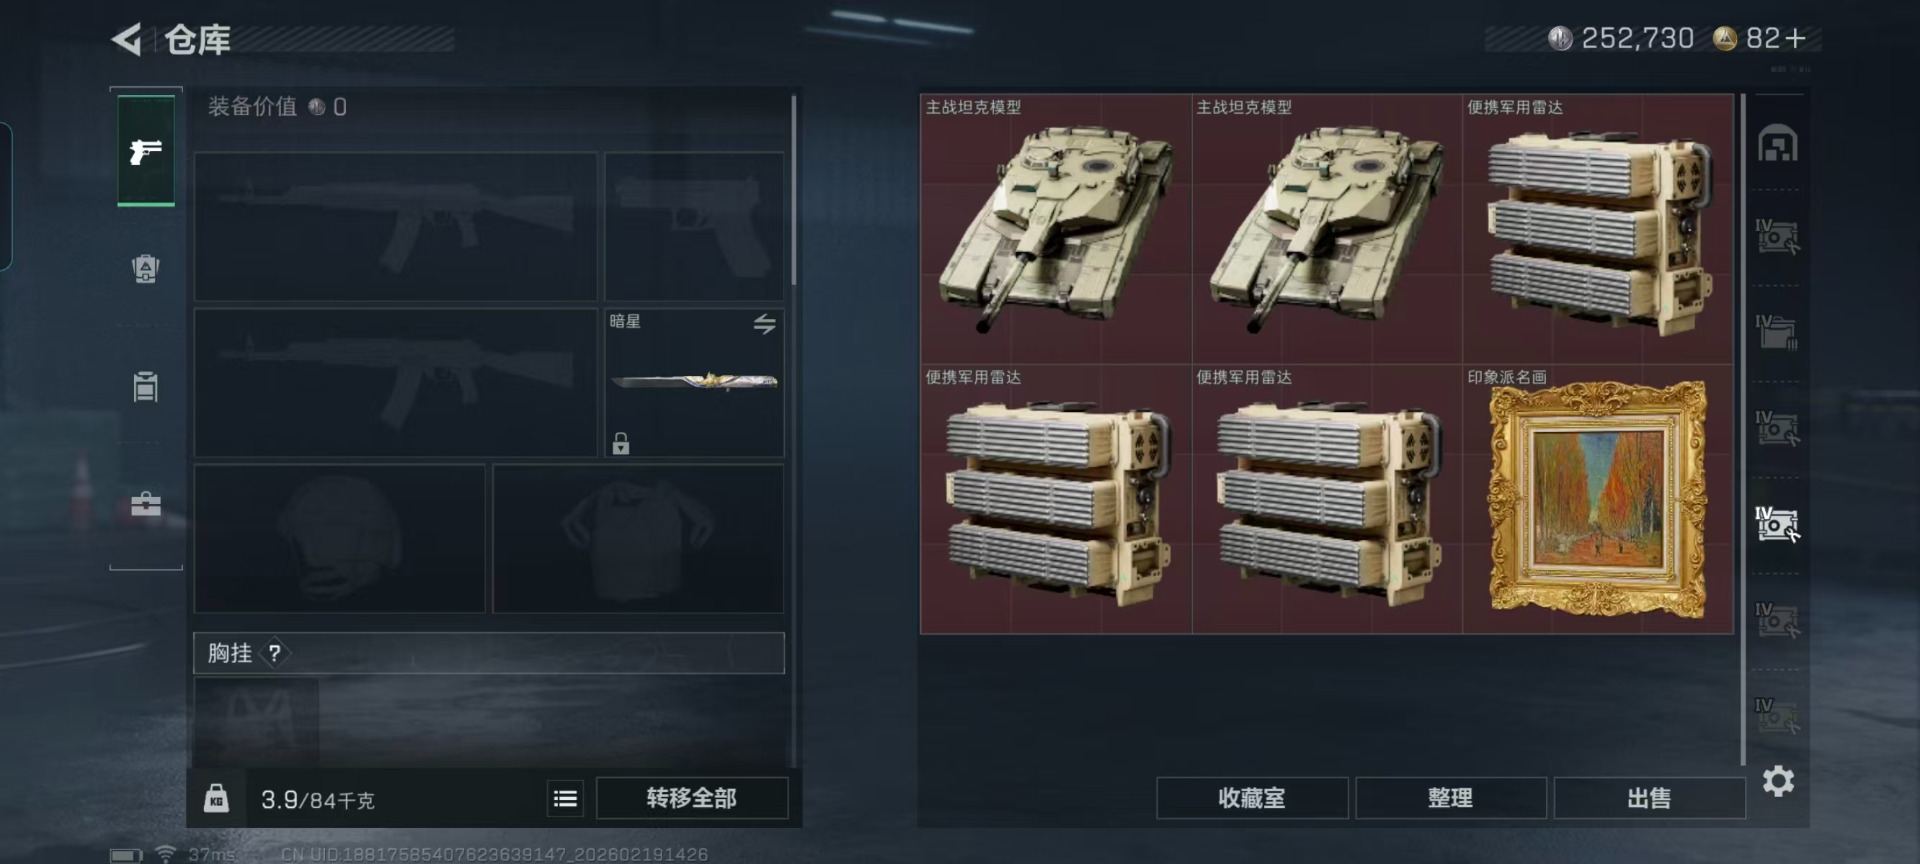The height and width of the screenshot is (864, 1920).
Task: Select the 印象派名画 painting item
Action: pyautogui.click(x=1597, y=499)
